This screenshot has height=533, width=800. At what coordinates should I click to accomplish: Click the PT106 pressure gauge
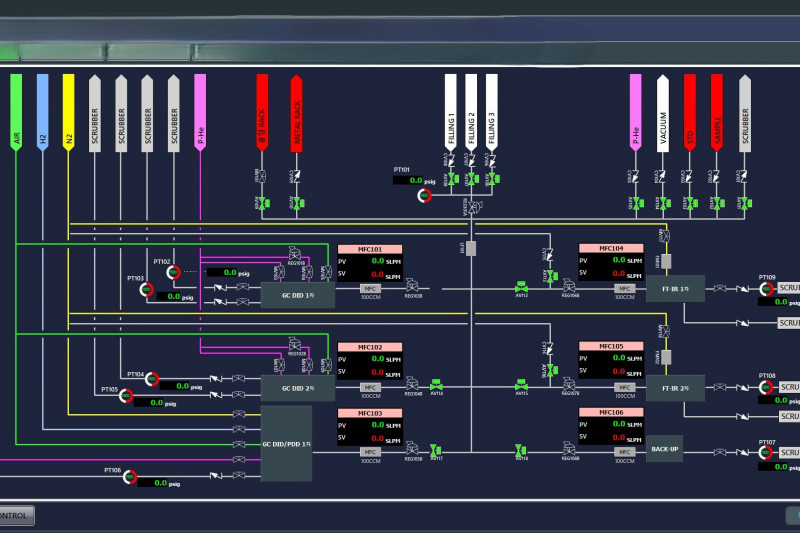click(x=130, y=478)
